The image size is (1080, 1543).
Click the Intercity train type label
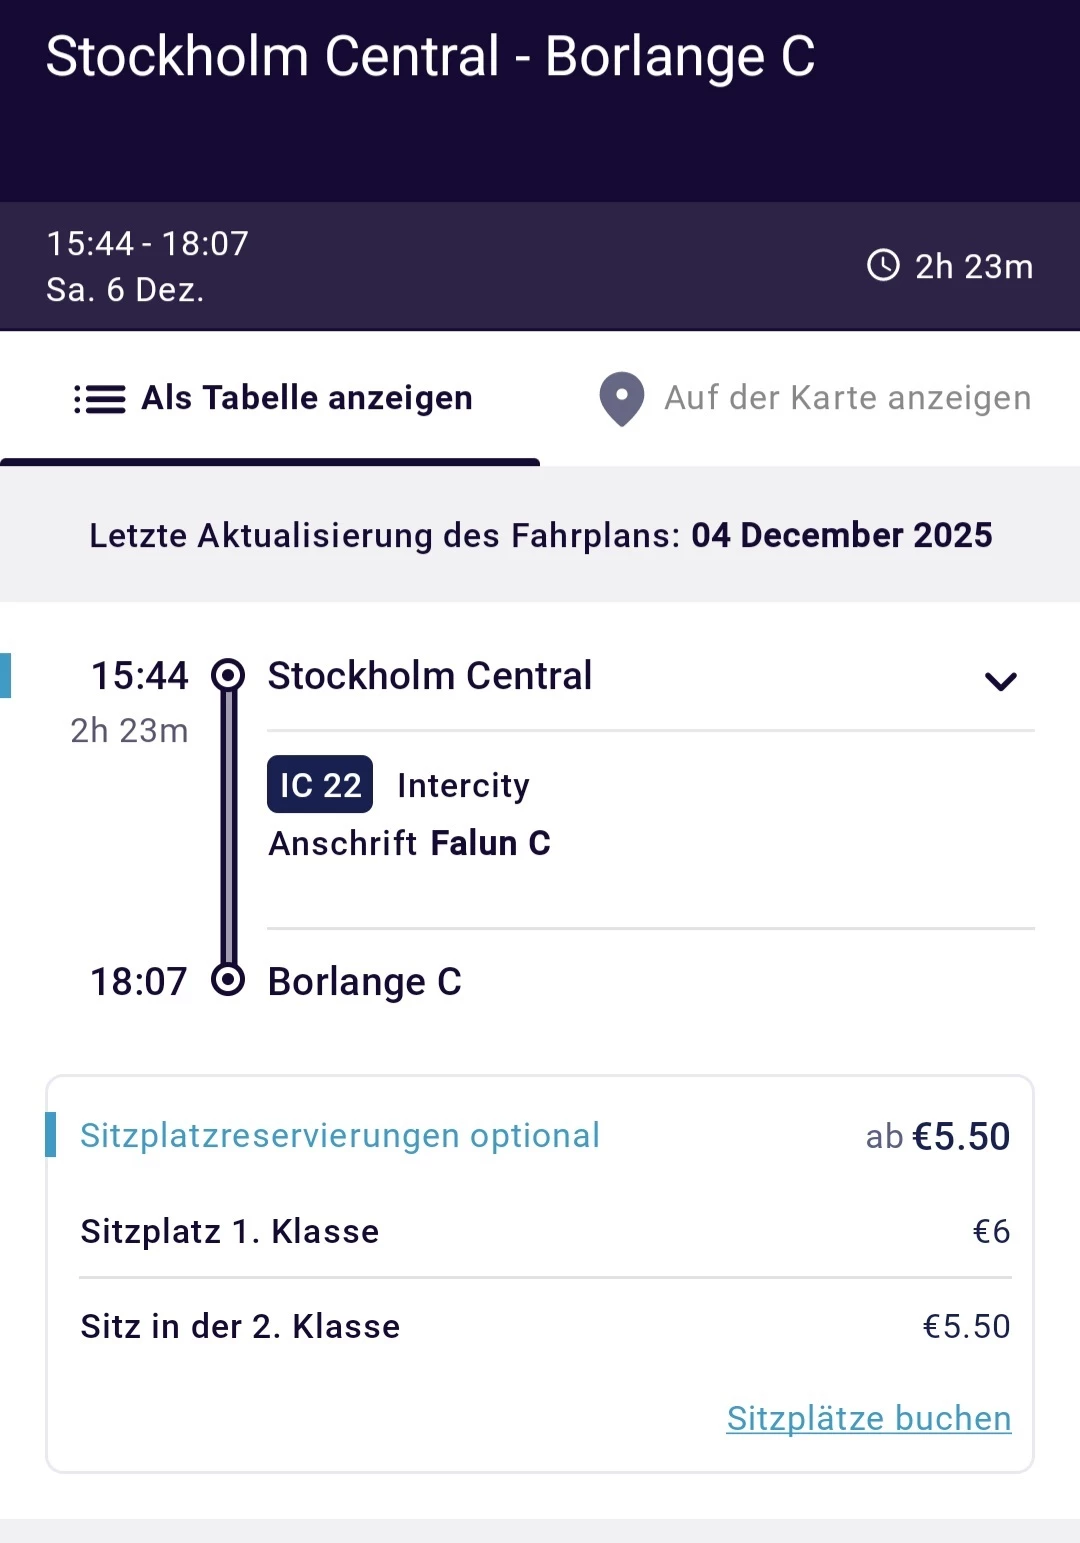463,786
